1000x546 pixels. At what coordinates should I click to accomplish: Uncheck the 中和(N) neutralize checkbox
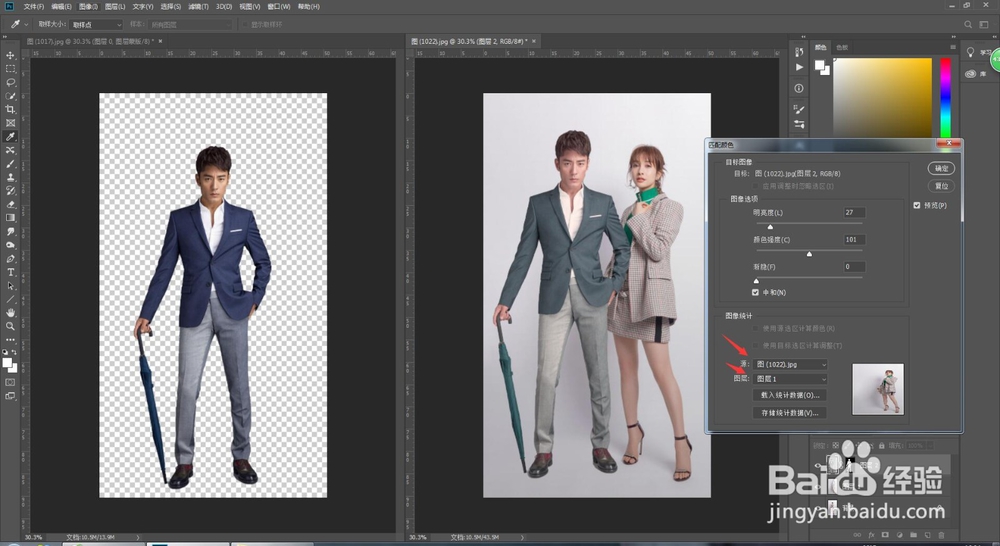coord(756,292)
